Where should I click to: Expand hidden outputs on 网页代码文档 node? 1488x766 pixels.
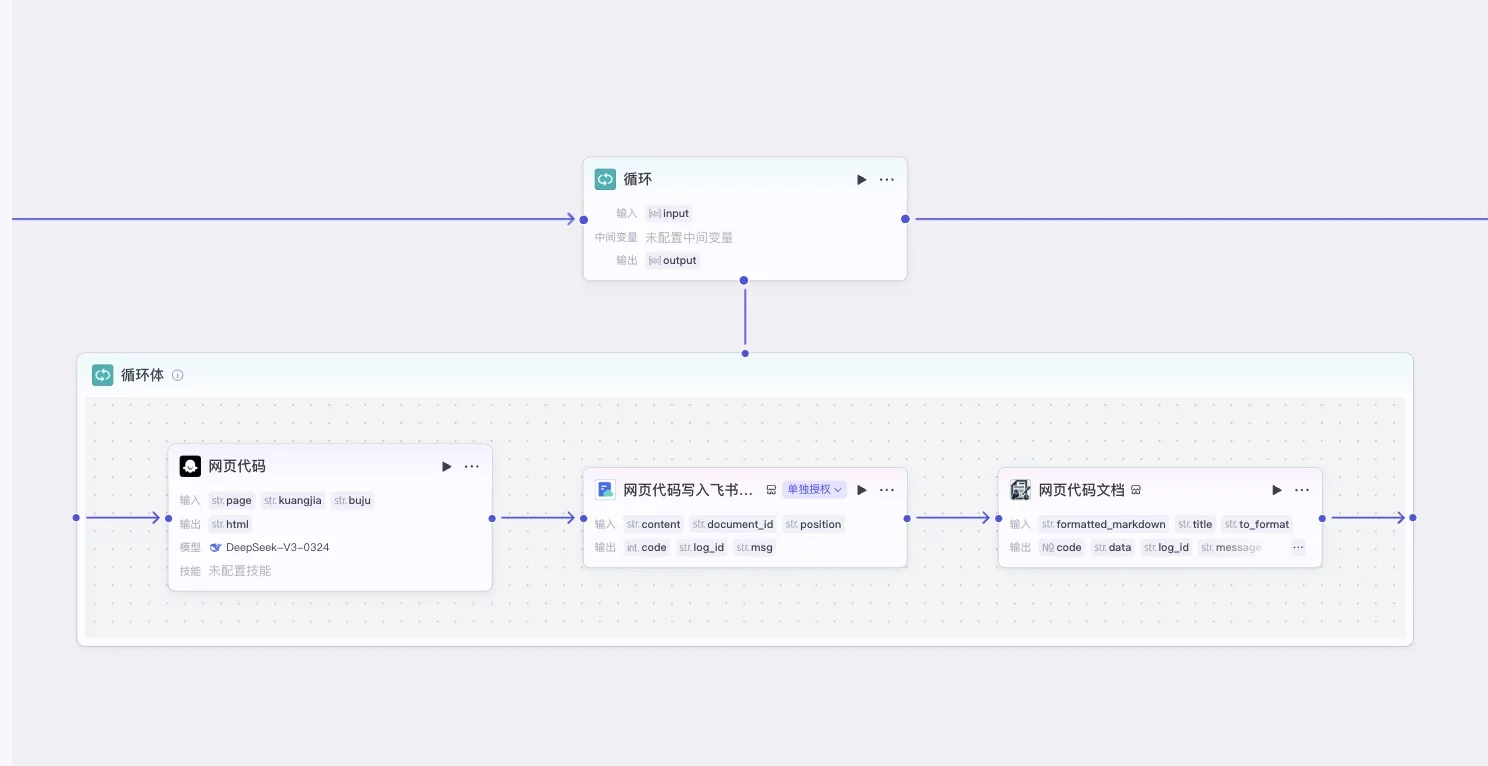(x=1298, y=548)
